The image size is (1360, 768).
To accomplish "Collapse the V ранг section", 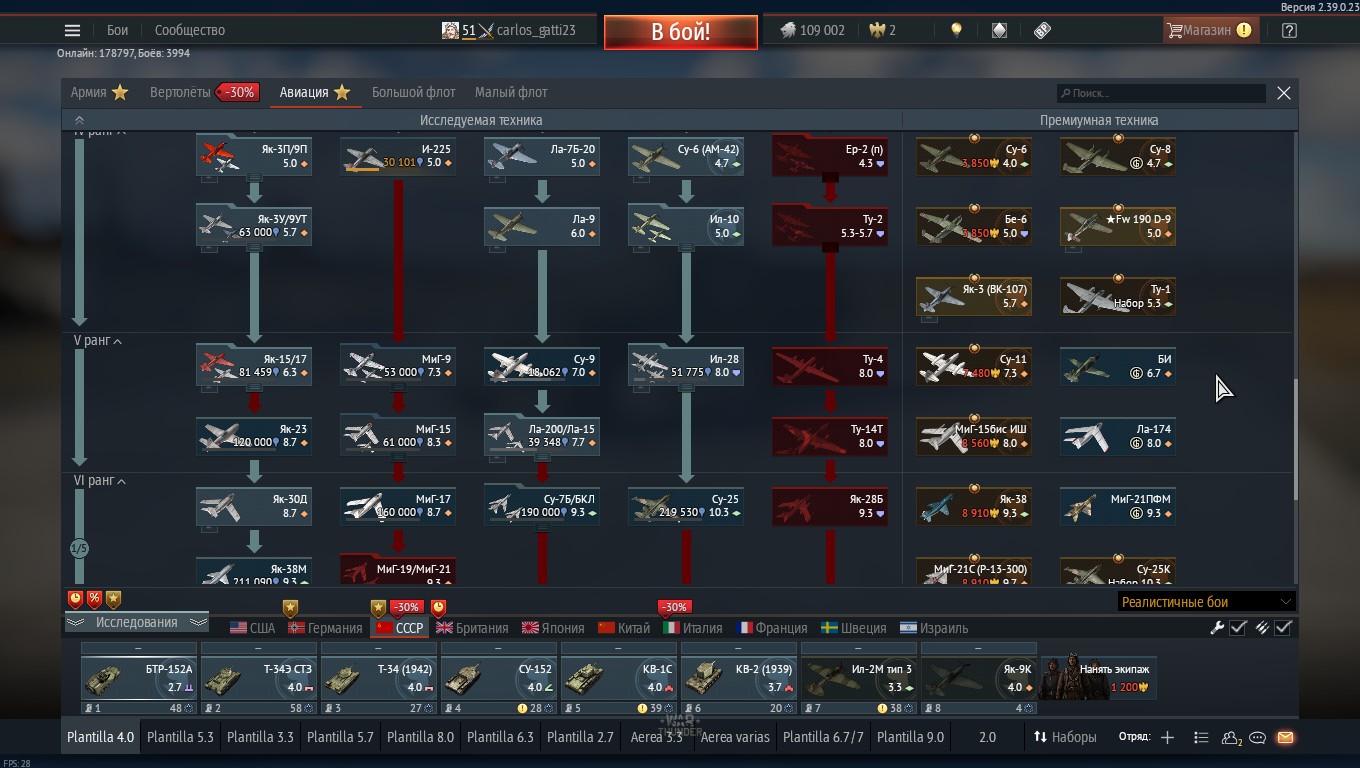I will tap(97, 341).
